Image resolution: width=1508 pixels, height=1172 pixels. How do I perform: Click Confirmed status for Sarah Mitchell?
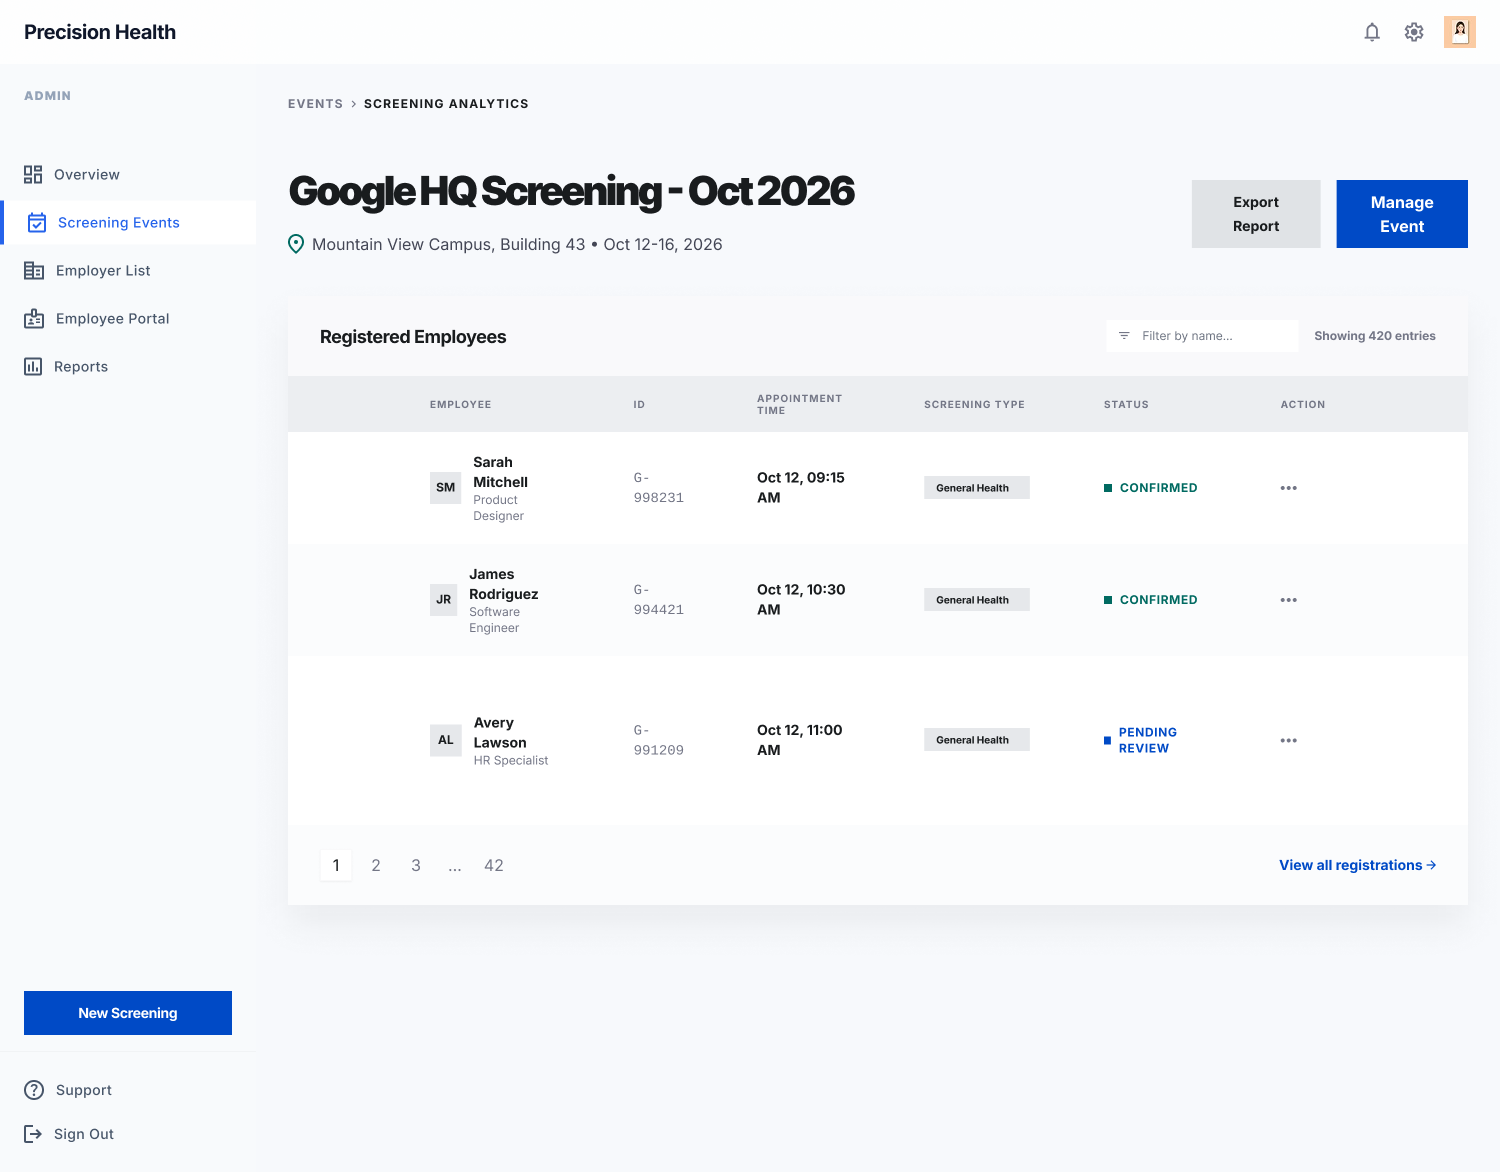tap(1150, 488)
